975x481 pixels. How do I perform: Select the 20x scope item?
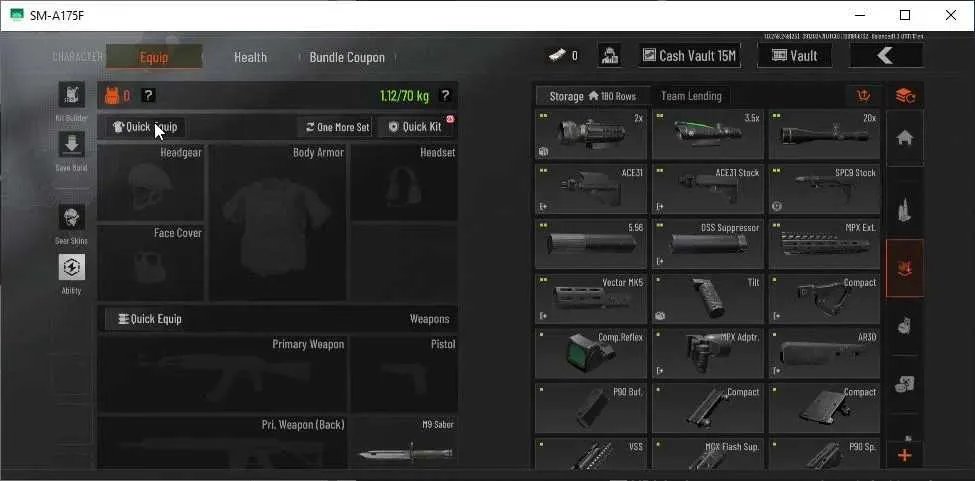(825, 135)
